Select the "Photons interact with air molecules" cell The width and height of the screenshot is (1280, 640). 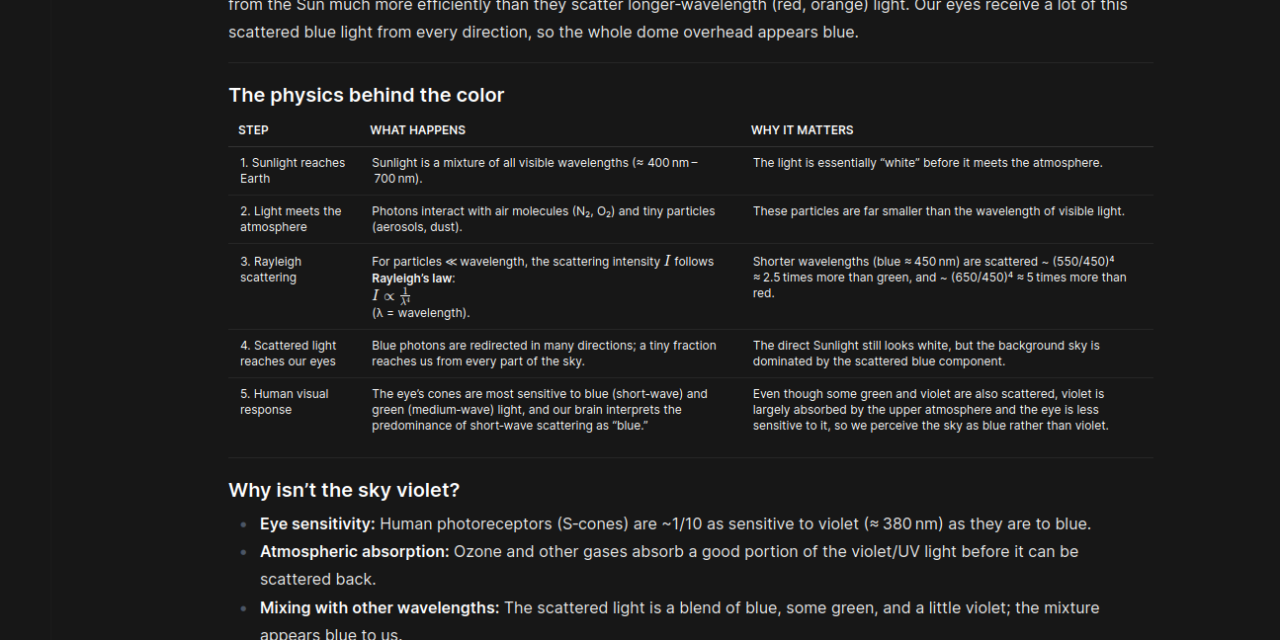click(x=543, y=219)
